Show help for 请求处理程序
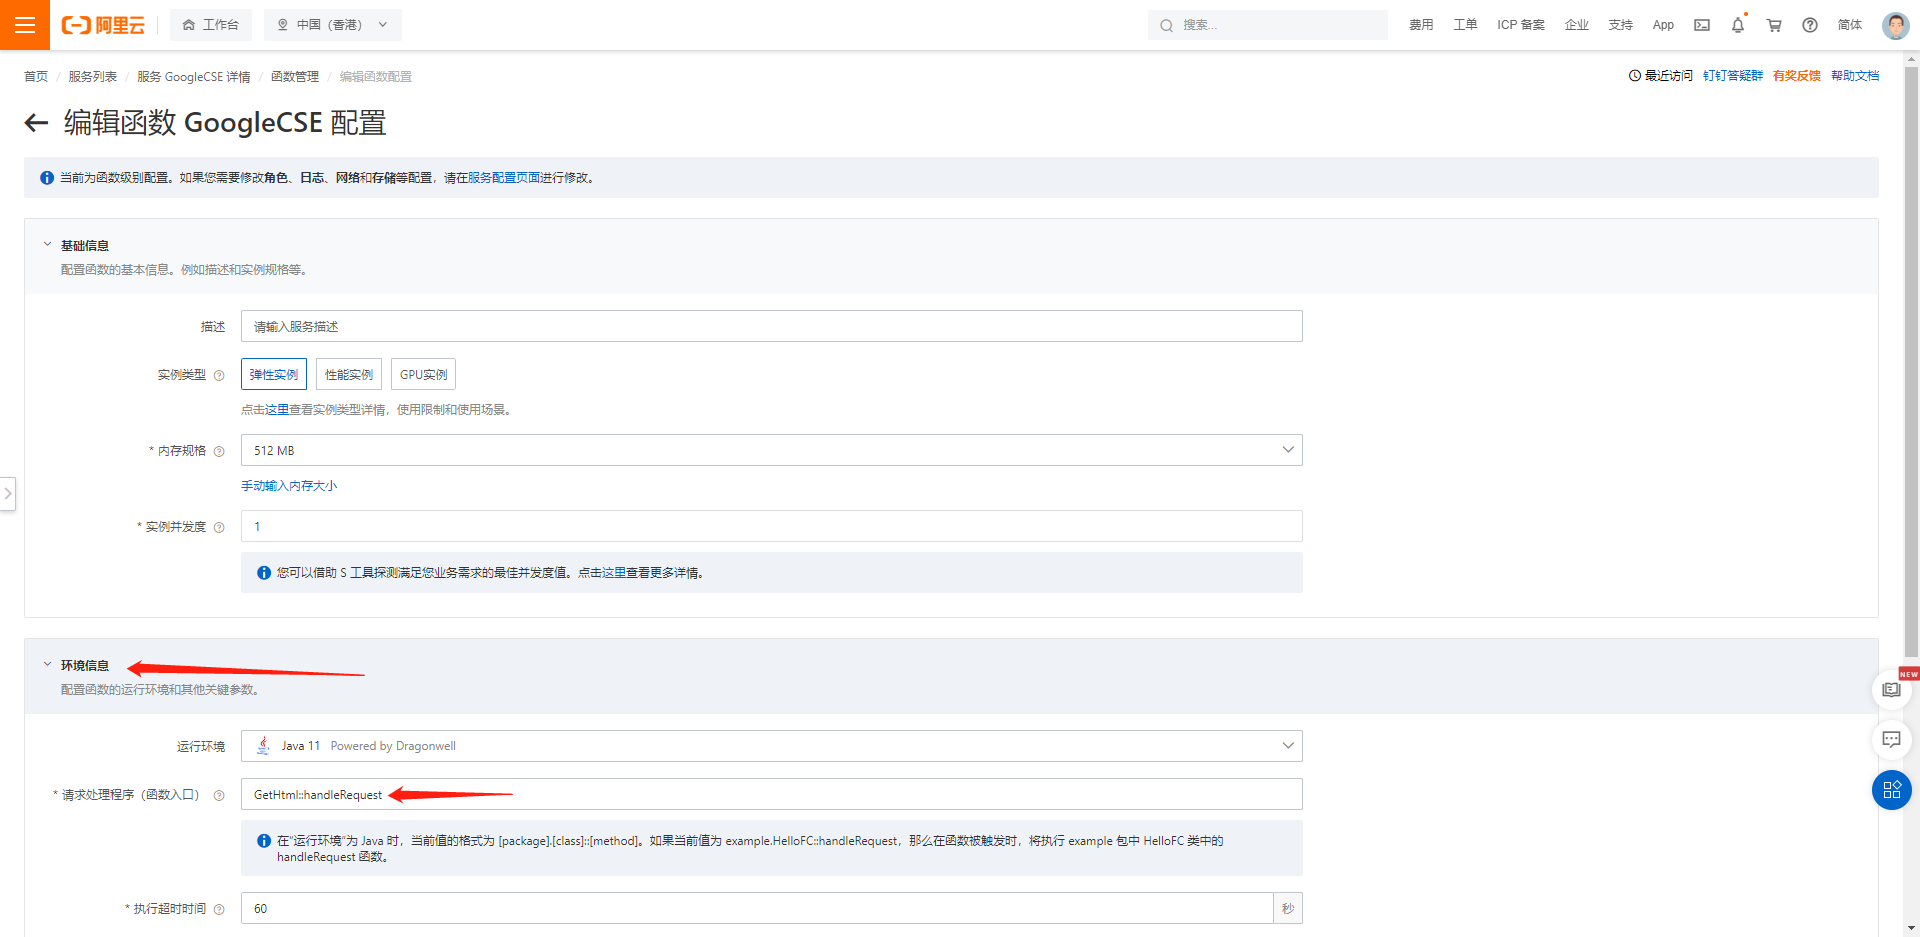This screenshot has height=937, width=1920. click(219, 795)
